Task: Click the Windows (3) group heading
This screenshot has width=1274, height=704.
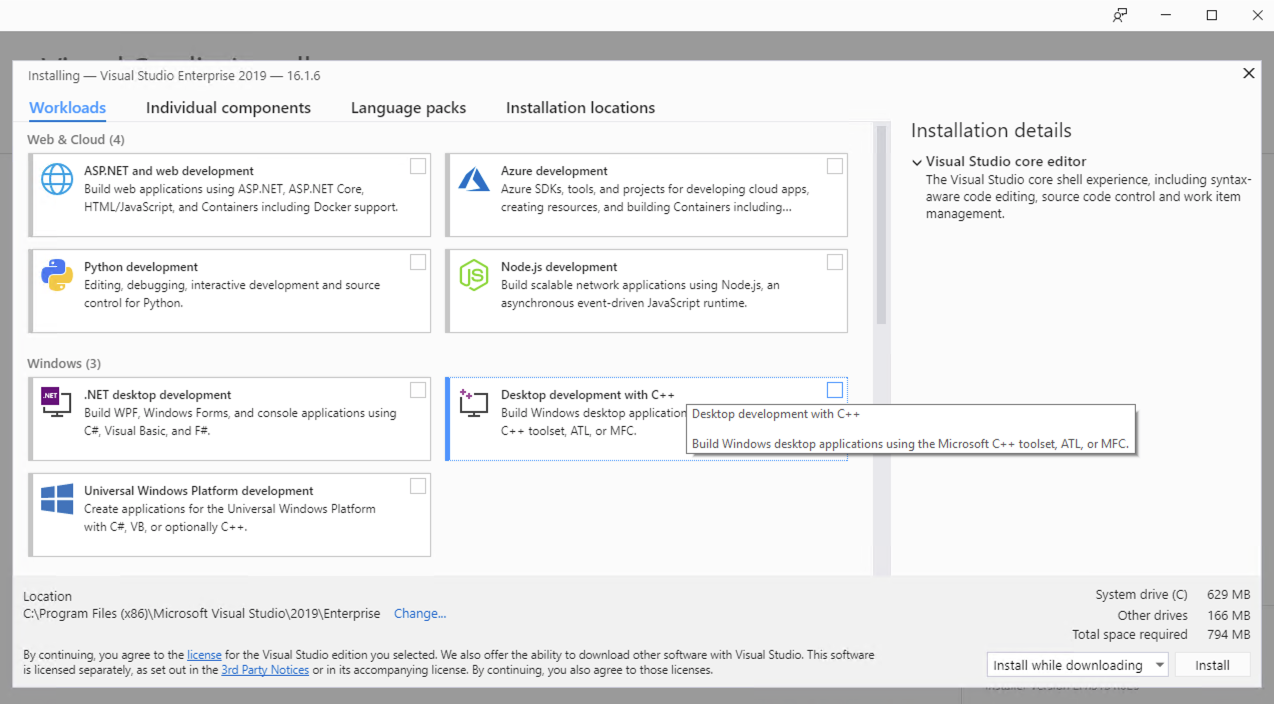Action: click(x=64, y=364)
